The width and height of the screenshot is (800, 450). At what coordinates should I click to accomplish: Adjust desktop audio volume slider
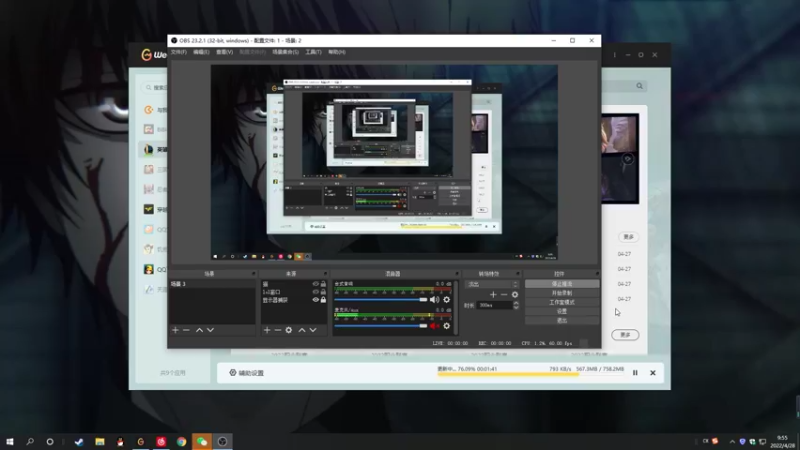(x=381, y=299)
